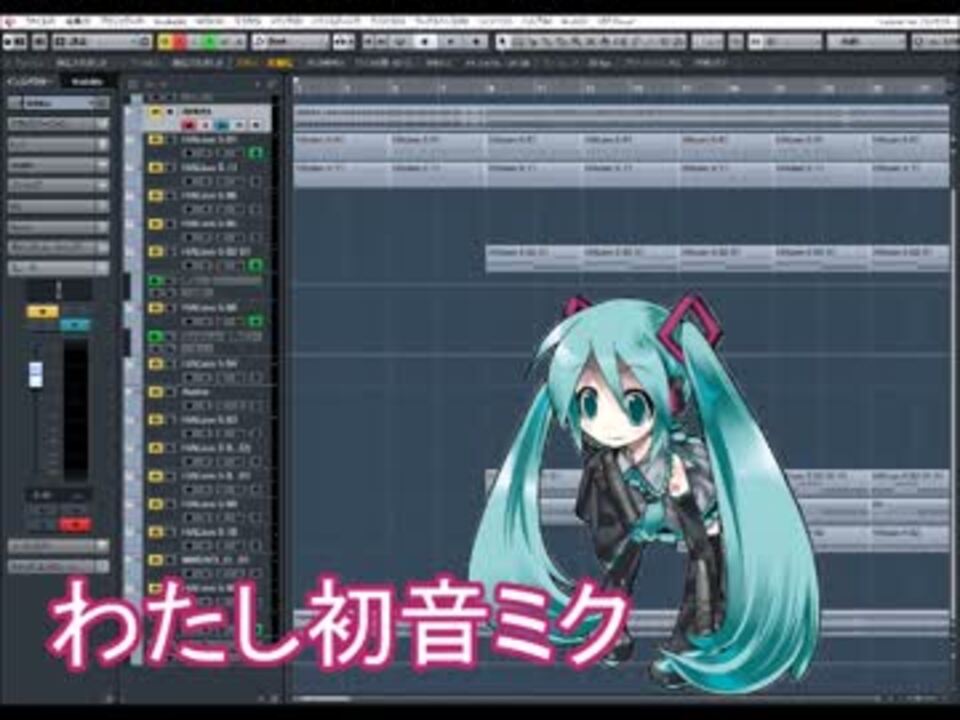Switch to the インスペクター tab
This screenshot has height=720, width=960.
click(x=29, y=81)
